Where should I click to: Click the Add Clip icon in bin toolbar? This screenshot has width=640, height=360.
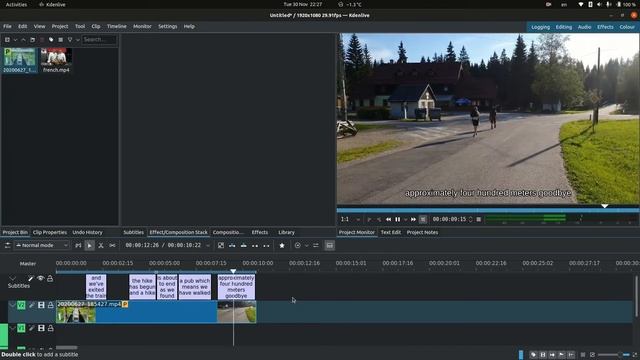coord(7,40)
